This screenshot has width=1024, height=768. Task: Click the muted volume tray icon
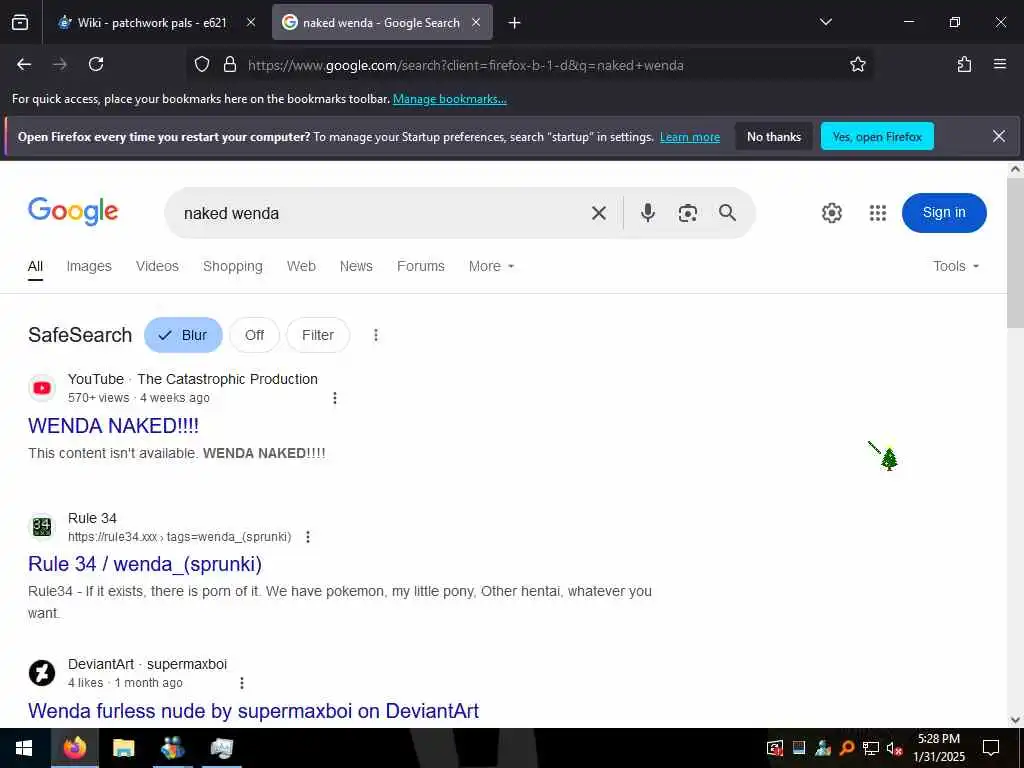(894, 748)
